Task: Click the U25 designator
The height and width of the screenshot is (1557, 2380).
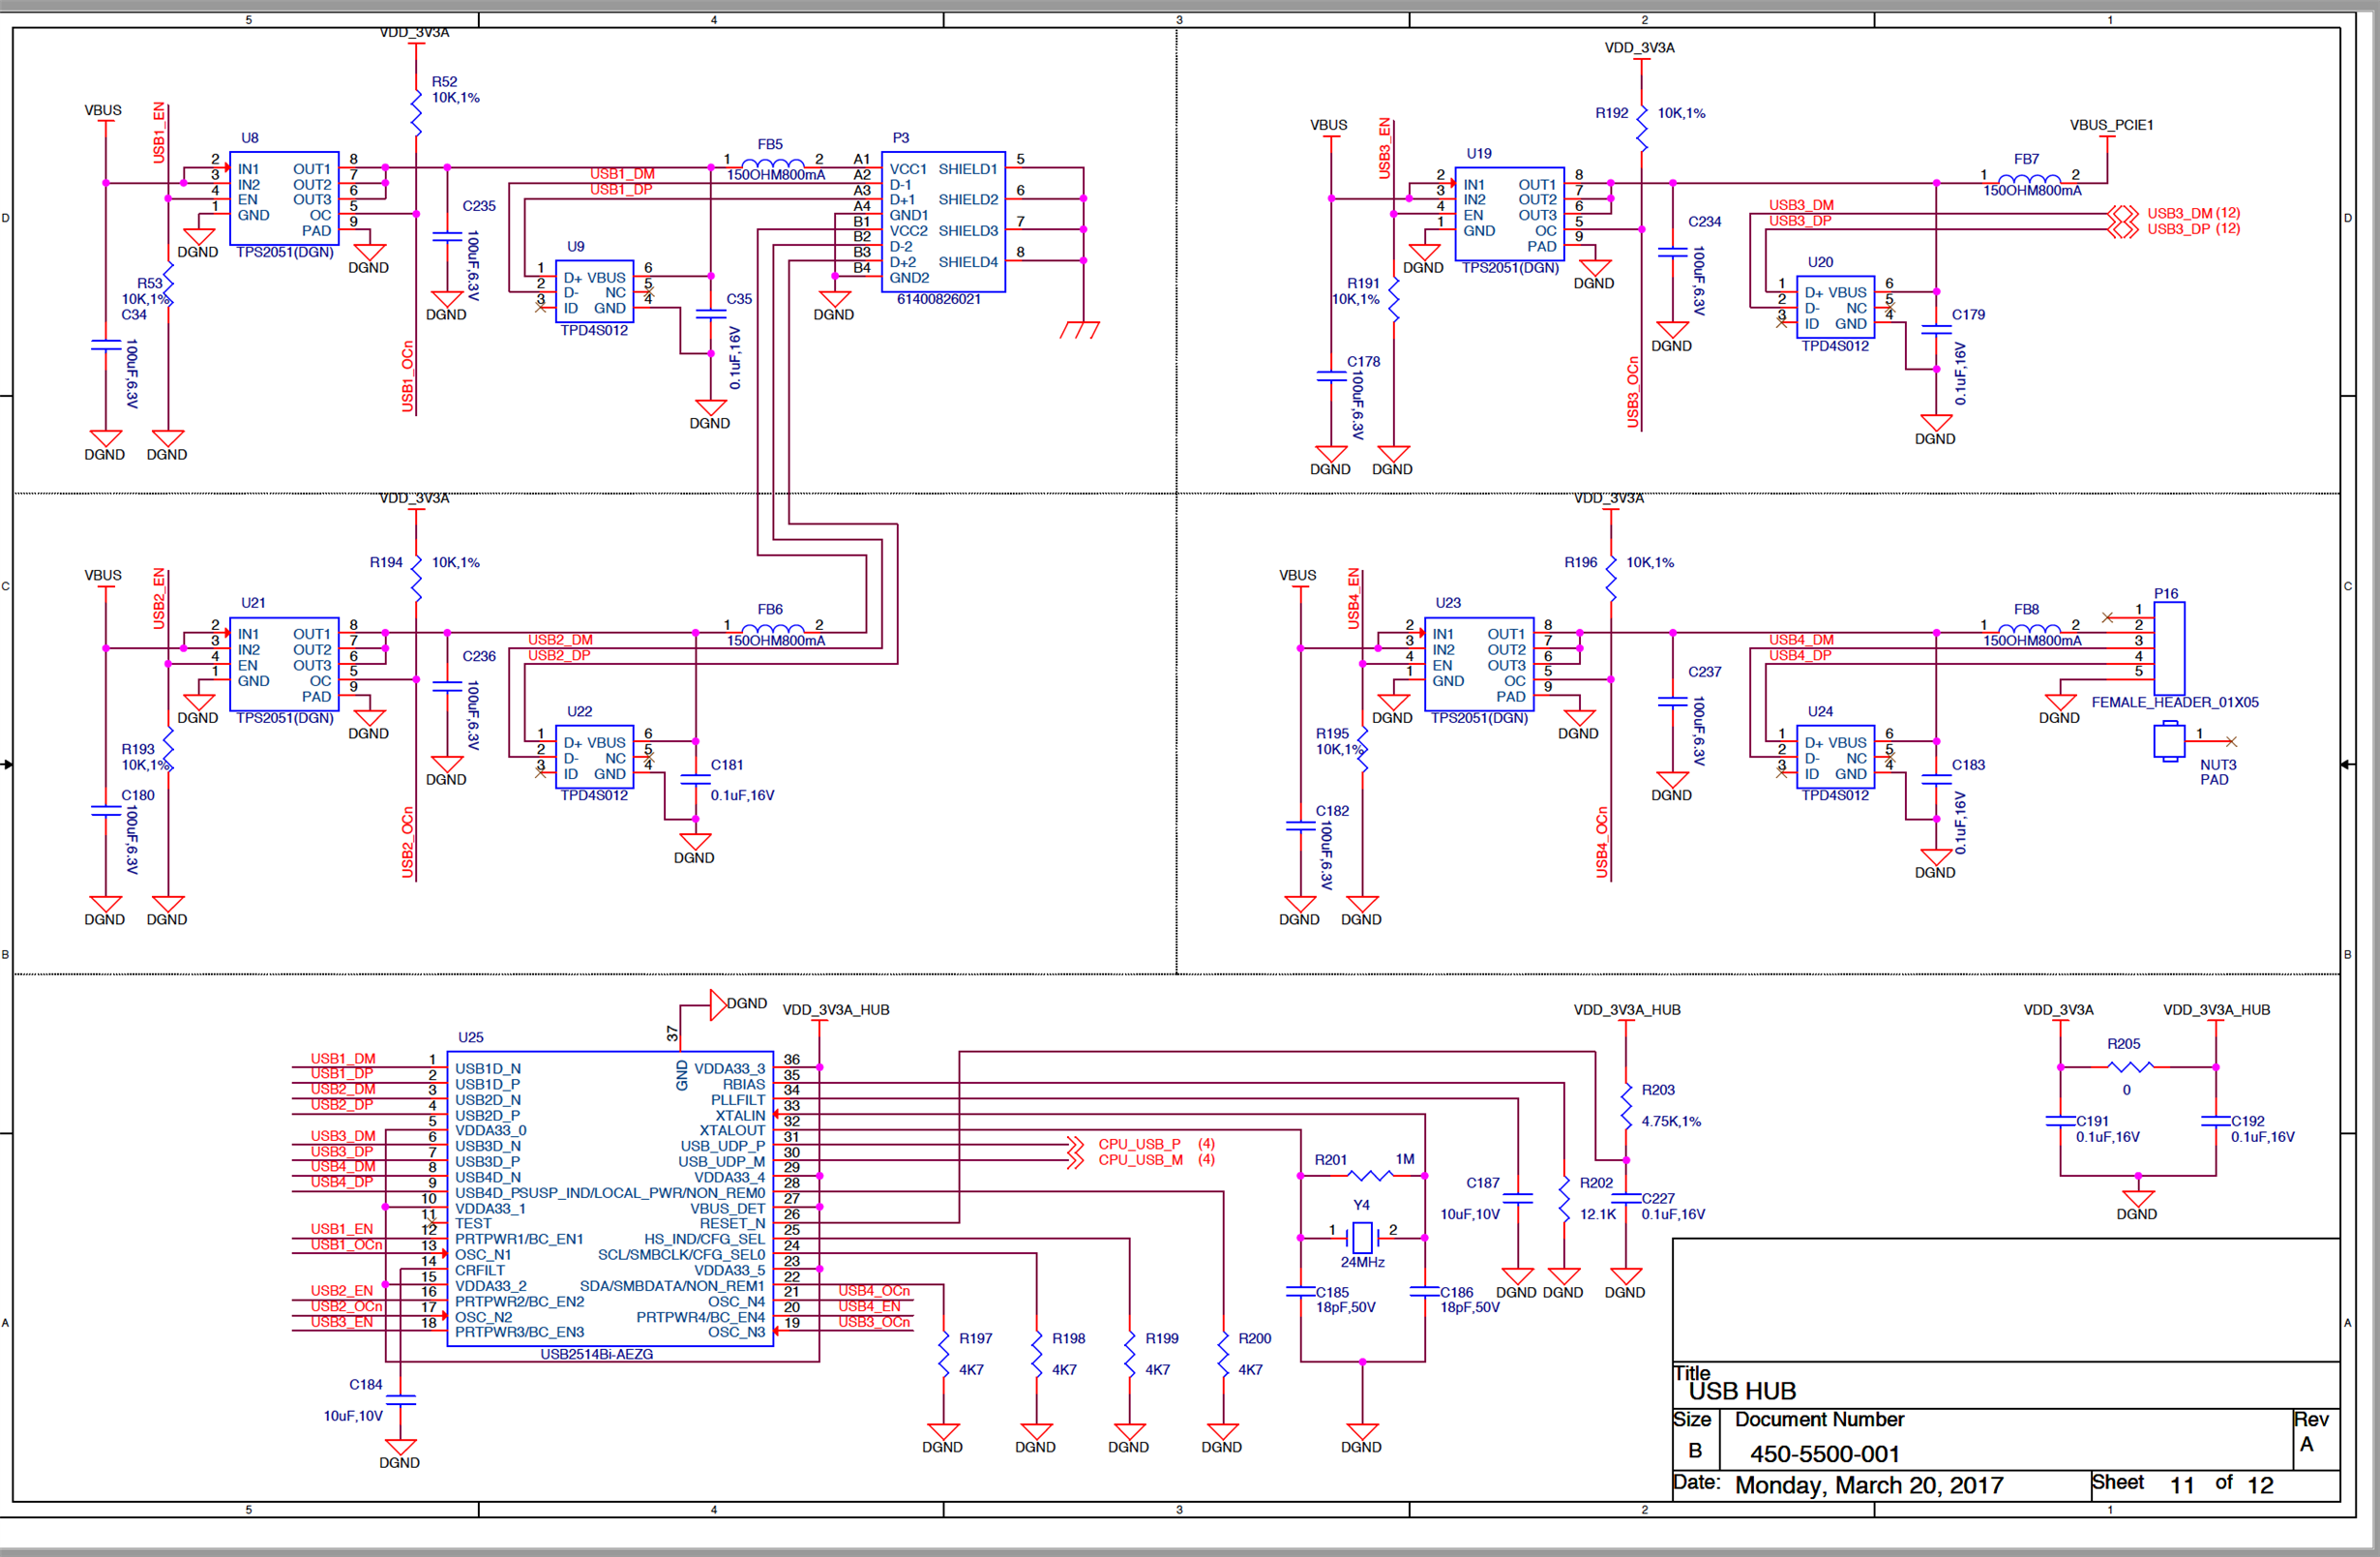Action: point(470,1038)
